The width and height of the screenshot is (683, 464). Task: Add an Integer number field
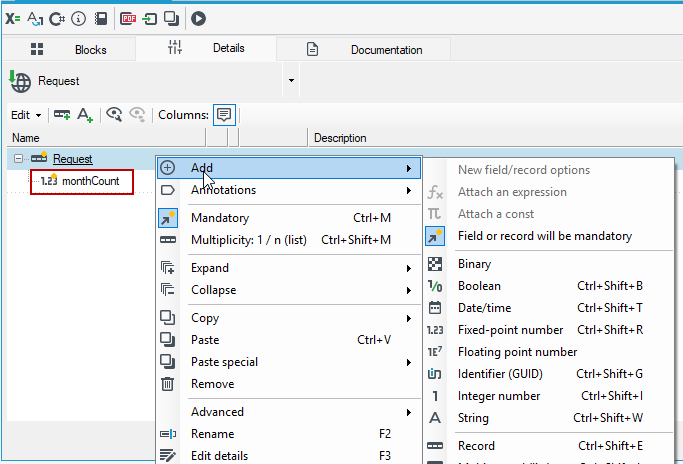click(549, 396)
